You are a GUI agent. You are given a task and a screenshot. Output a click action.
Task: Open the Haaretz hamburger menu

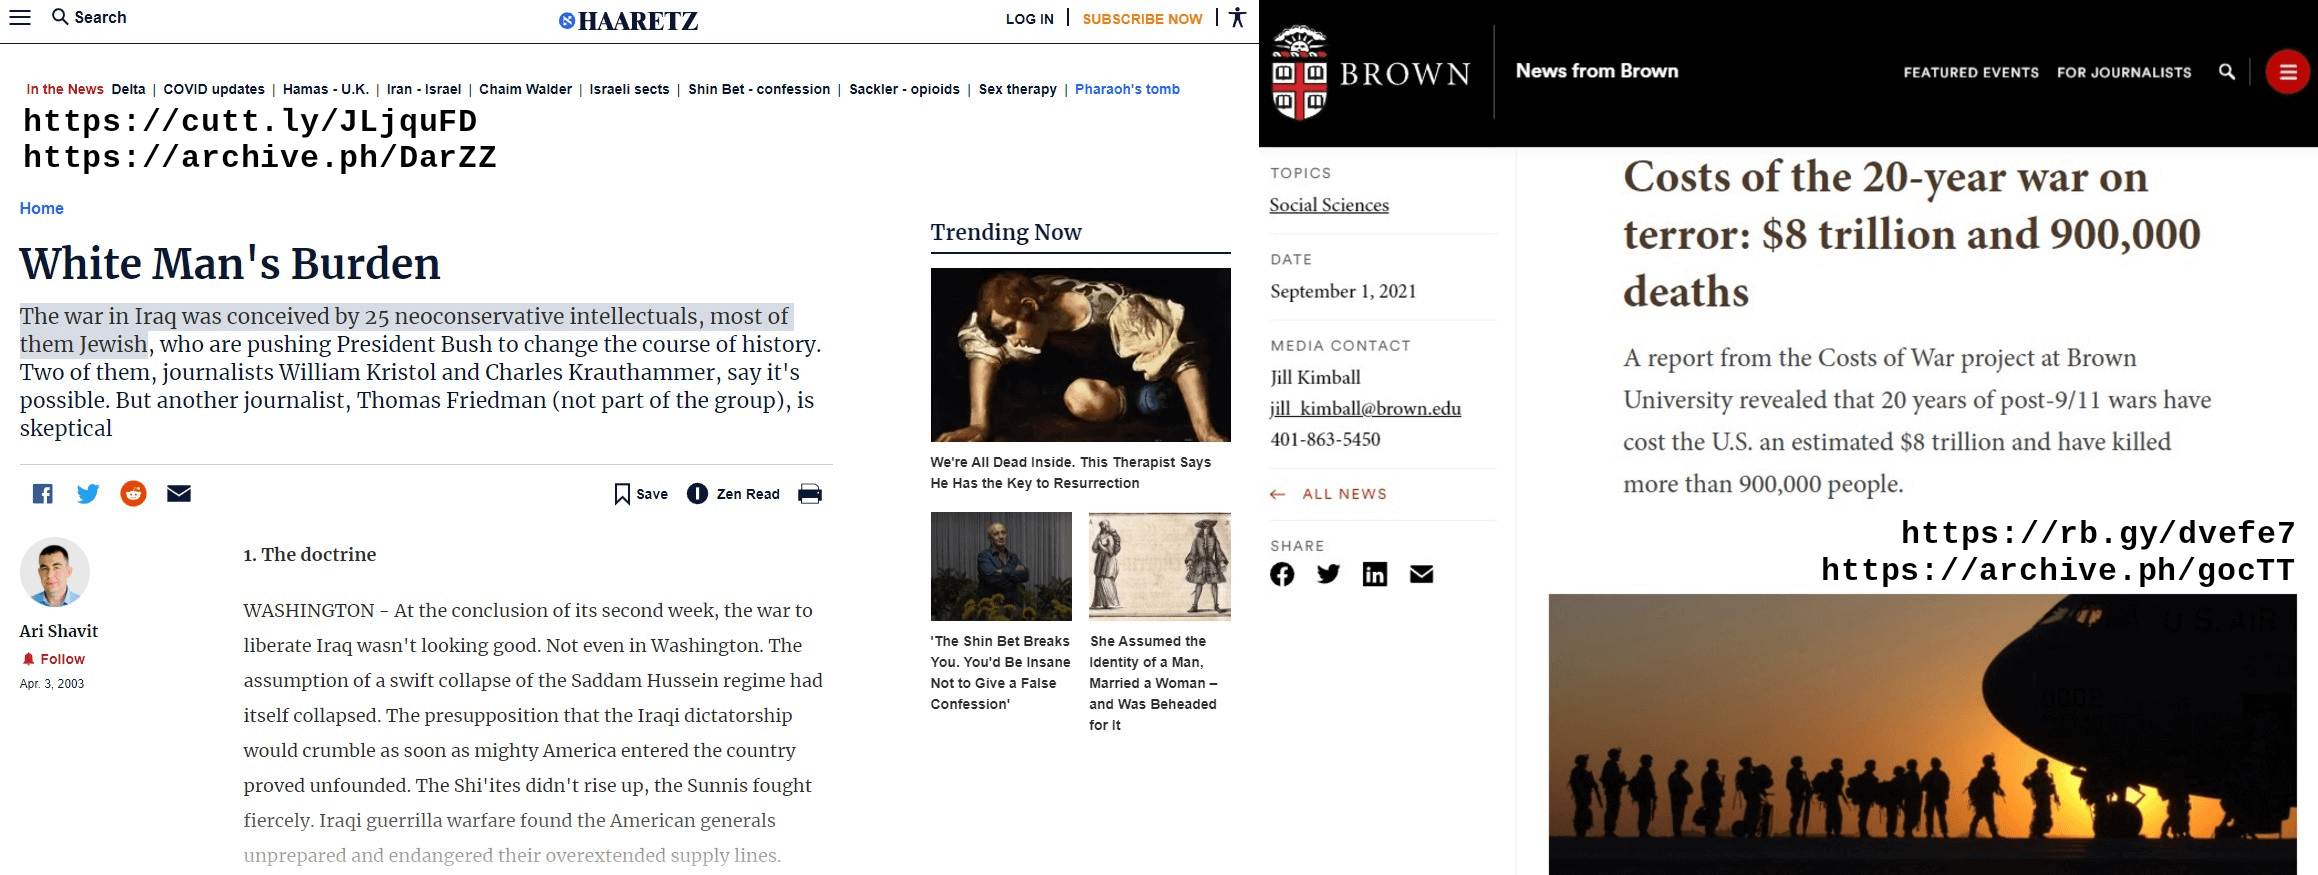(x=20, y=17)
